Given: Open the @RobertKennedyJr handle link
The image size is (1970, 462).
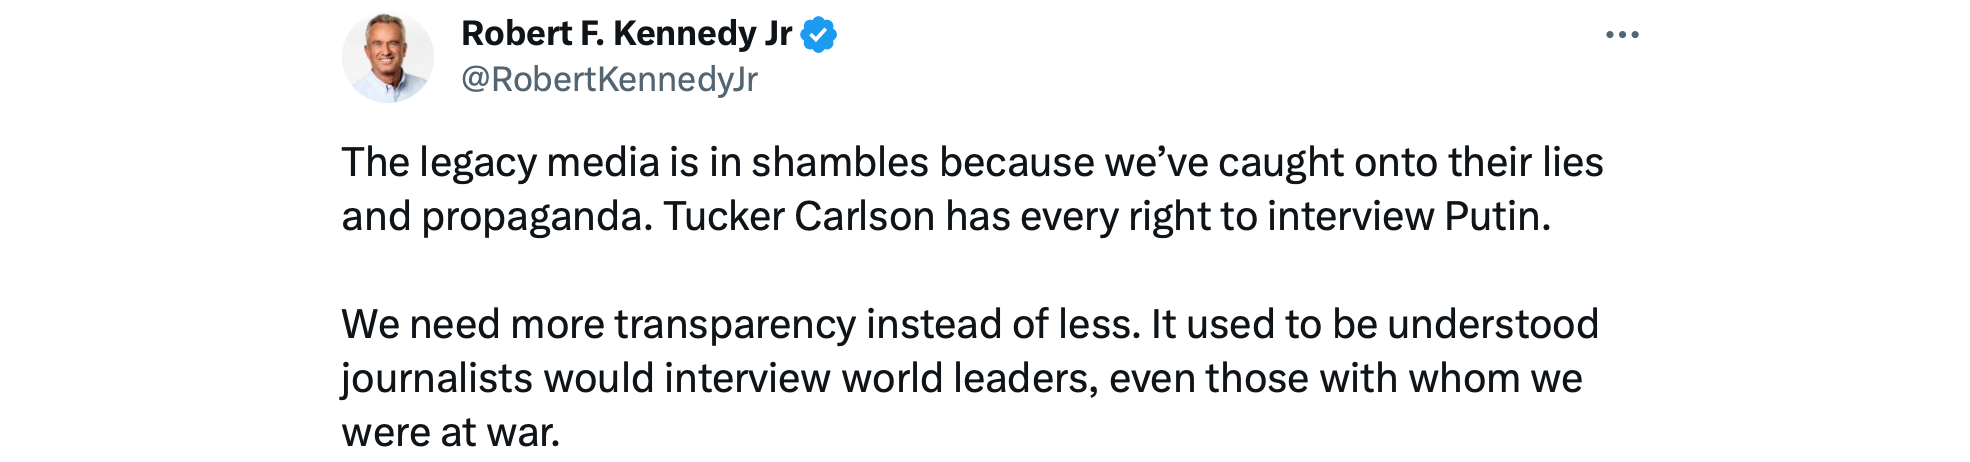Looking at the screenshot, I should pos(609,79).
